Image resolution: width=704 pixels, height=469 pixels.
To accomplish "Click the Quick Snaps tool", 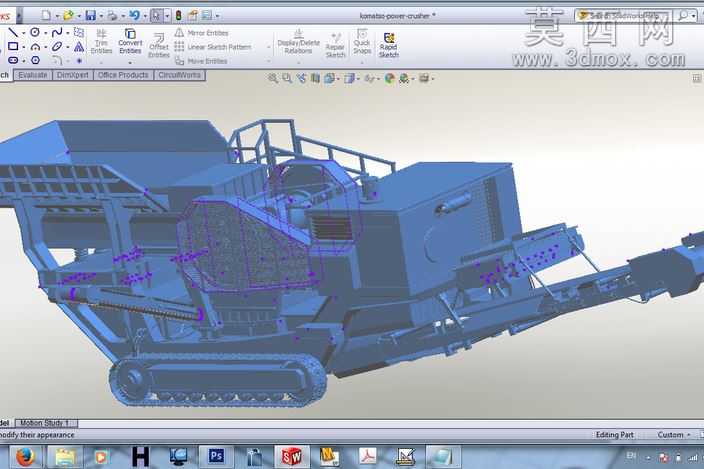I will click(x=362, y=41).
